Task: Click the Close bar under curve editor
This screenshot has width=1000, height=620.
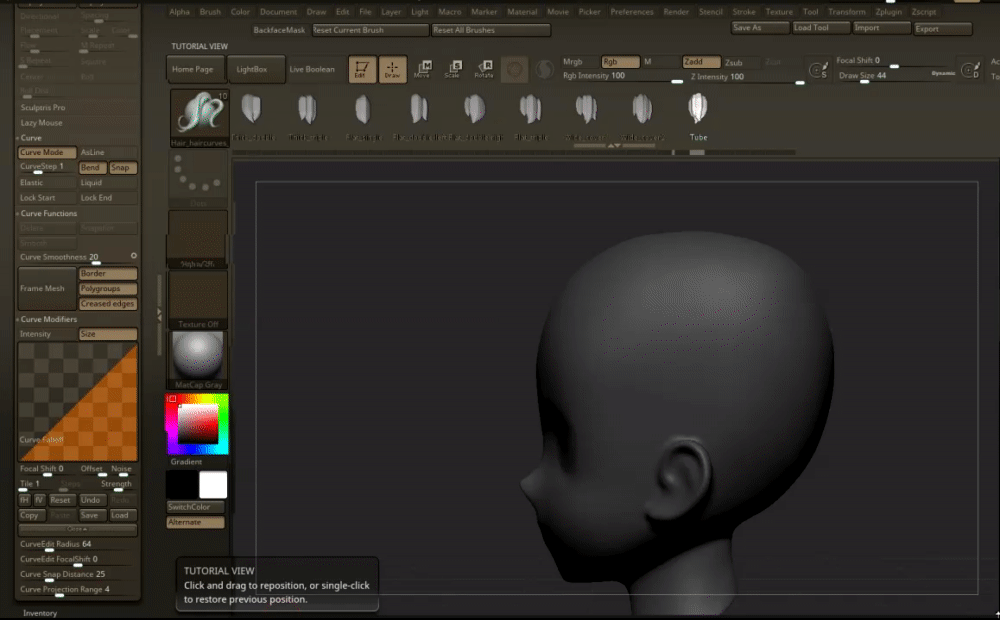Action: tap(77, 529)
